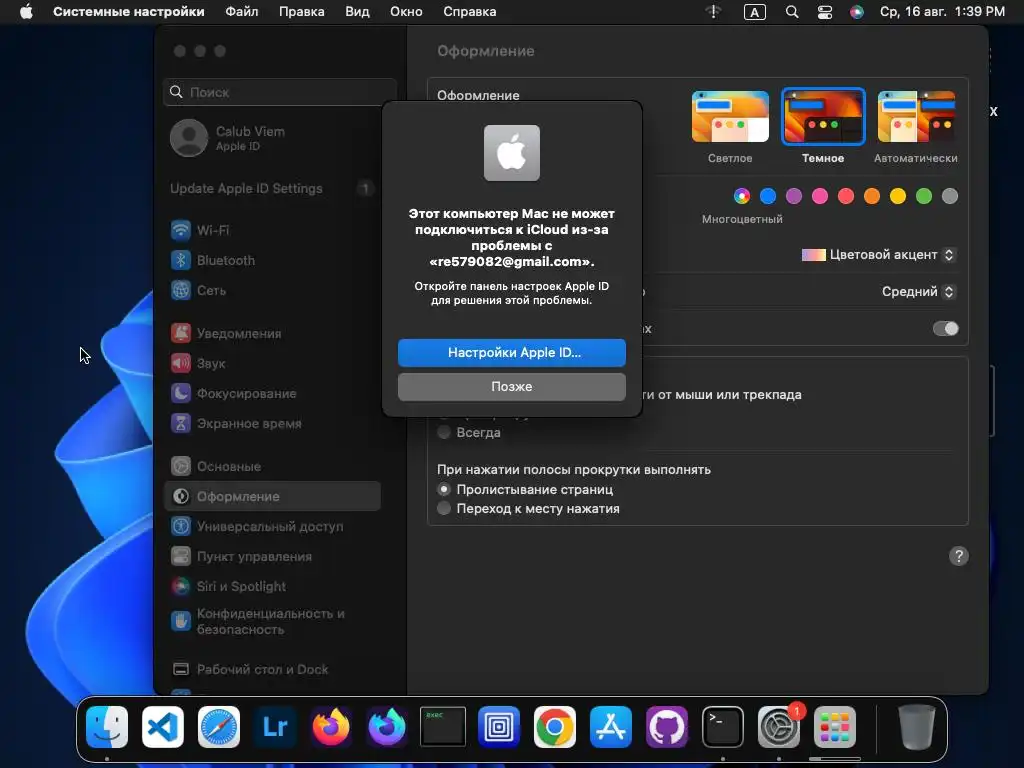This screenshot has height=768, width=1024.
Task: Open App Store from the Dock
Action: pos(611,726)
